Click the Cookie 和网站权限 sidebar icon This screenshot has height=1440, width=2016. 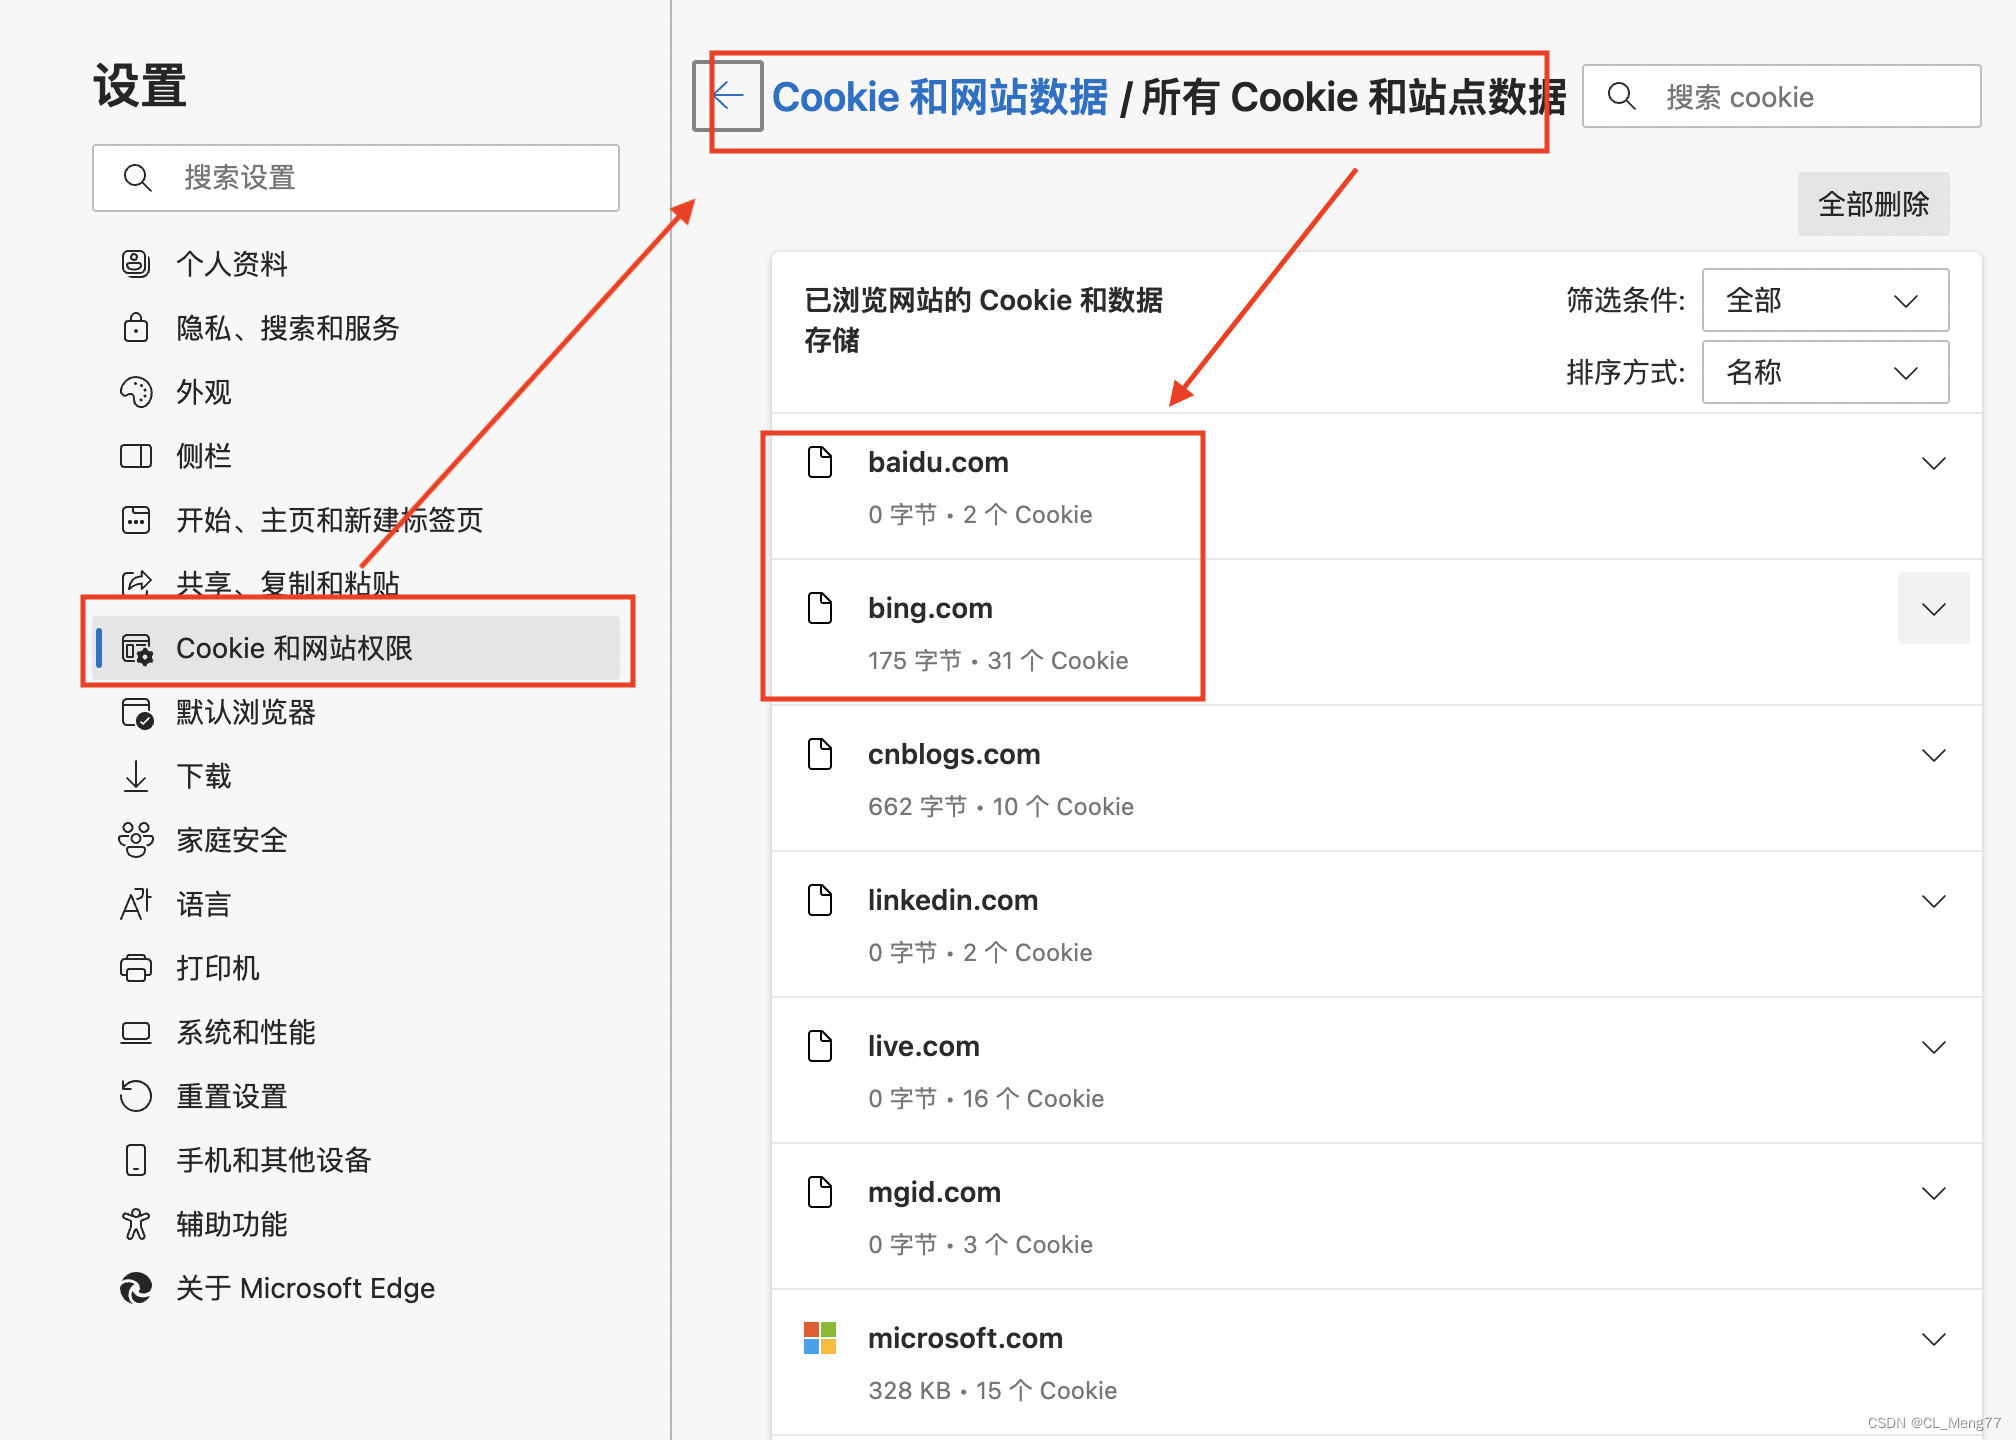pos(136,648)
